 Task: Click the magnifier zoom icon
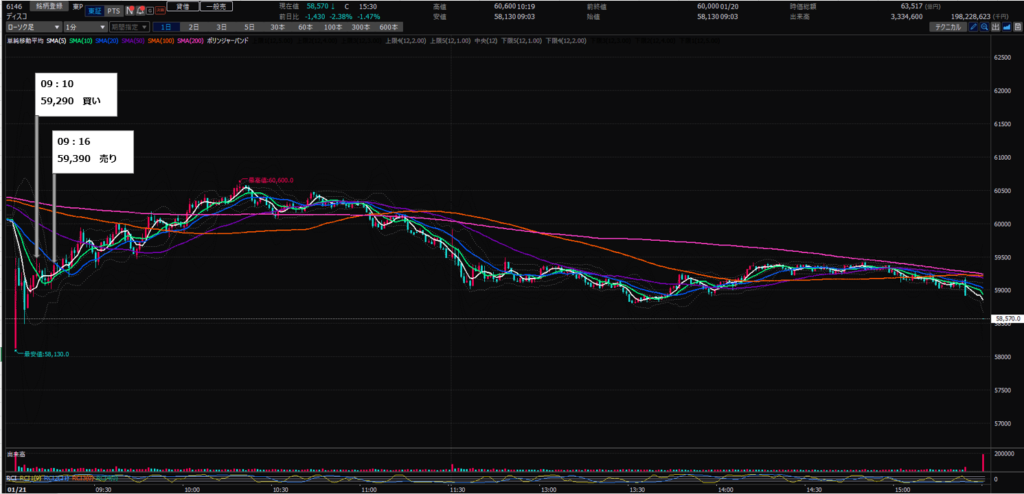(985, 27)
